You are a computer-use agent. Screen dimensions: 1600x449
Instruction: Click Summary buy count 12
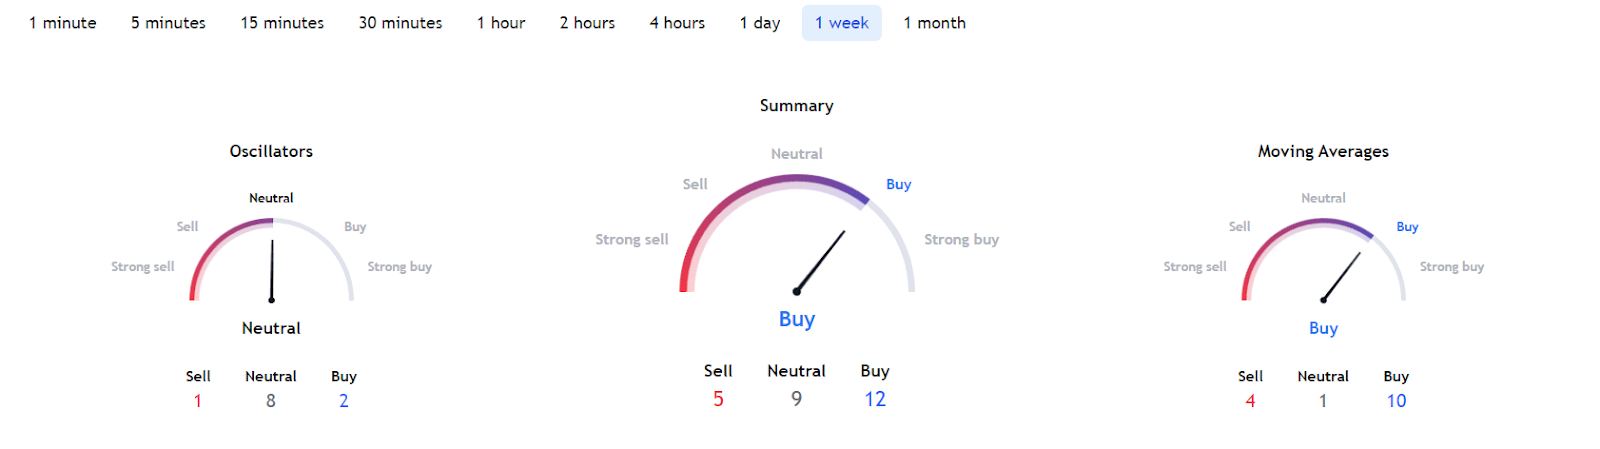coord(875,399)
